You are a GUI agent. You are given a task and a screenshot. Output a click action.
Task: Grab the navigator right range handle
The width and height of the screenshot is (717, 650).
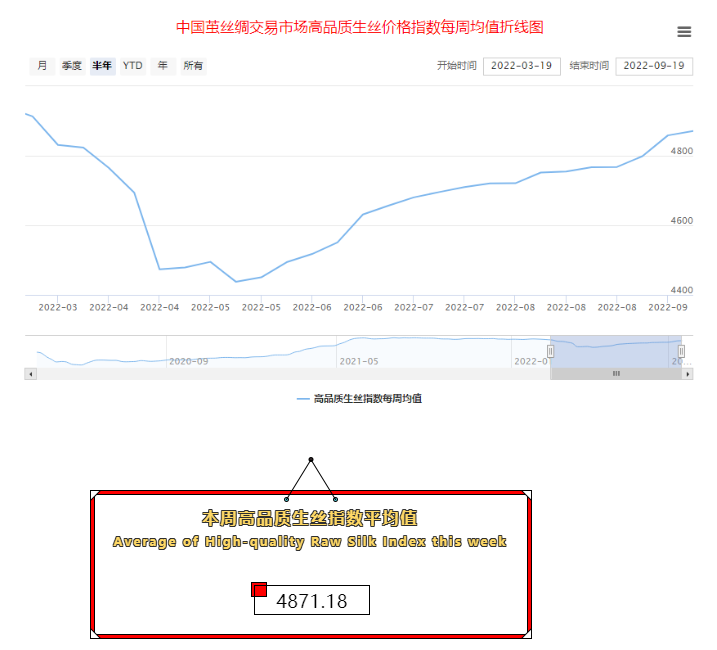point(681,351)
